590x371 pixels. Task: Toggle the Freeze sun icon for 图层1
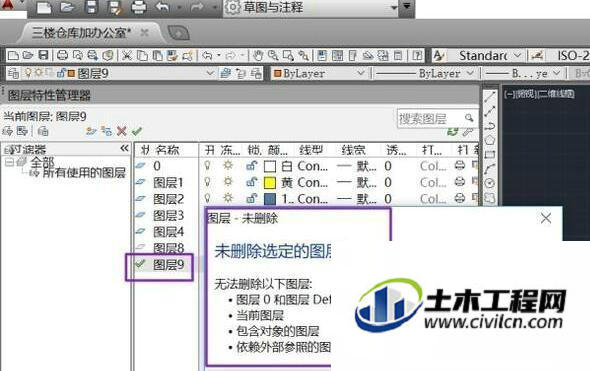click(228, 182)
